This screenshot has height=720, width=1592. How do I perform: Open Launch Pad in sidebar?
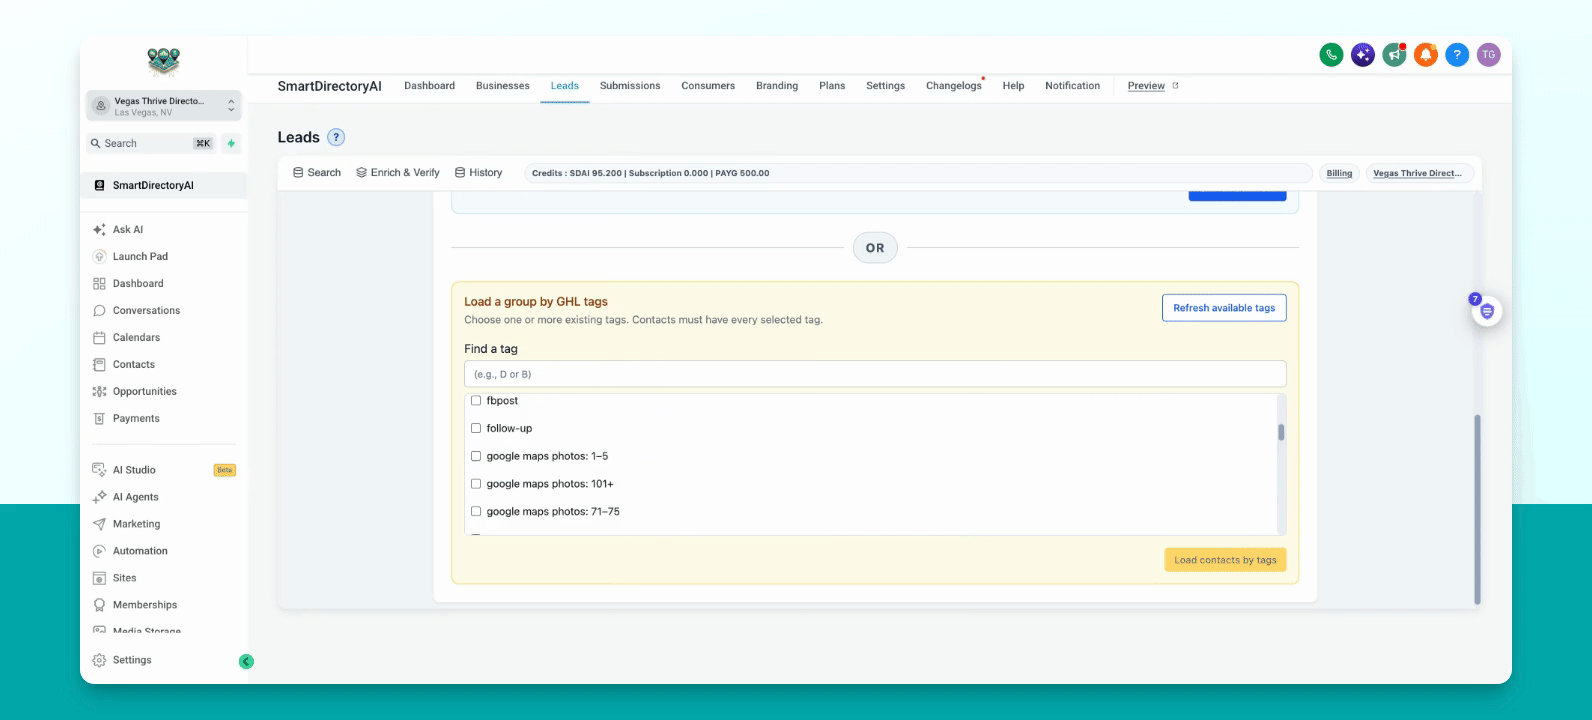pyautogui.click(x=140, y=256)
